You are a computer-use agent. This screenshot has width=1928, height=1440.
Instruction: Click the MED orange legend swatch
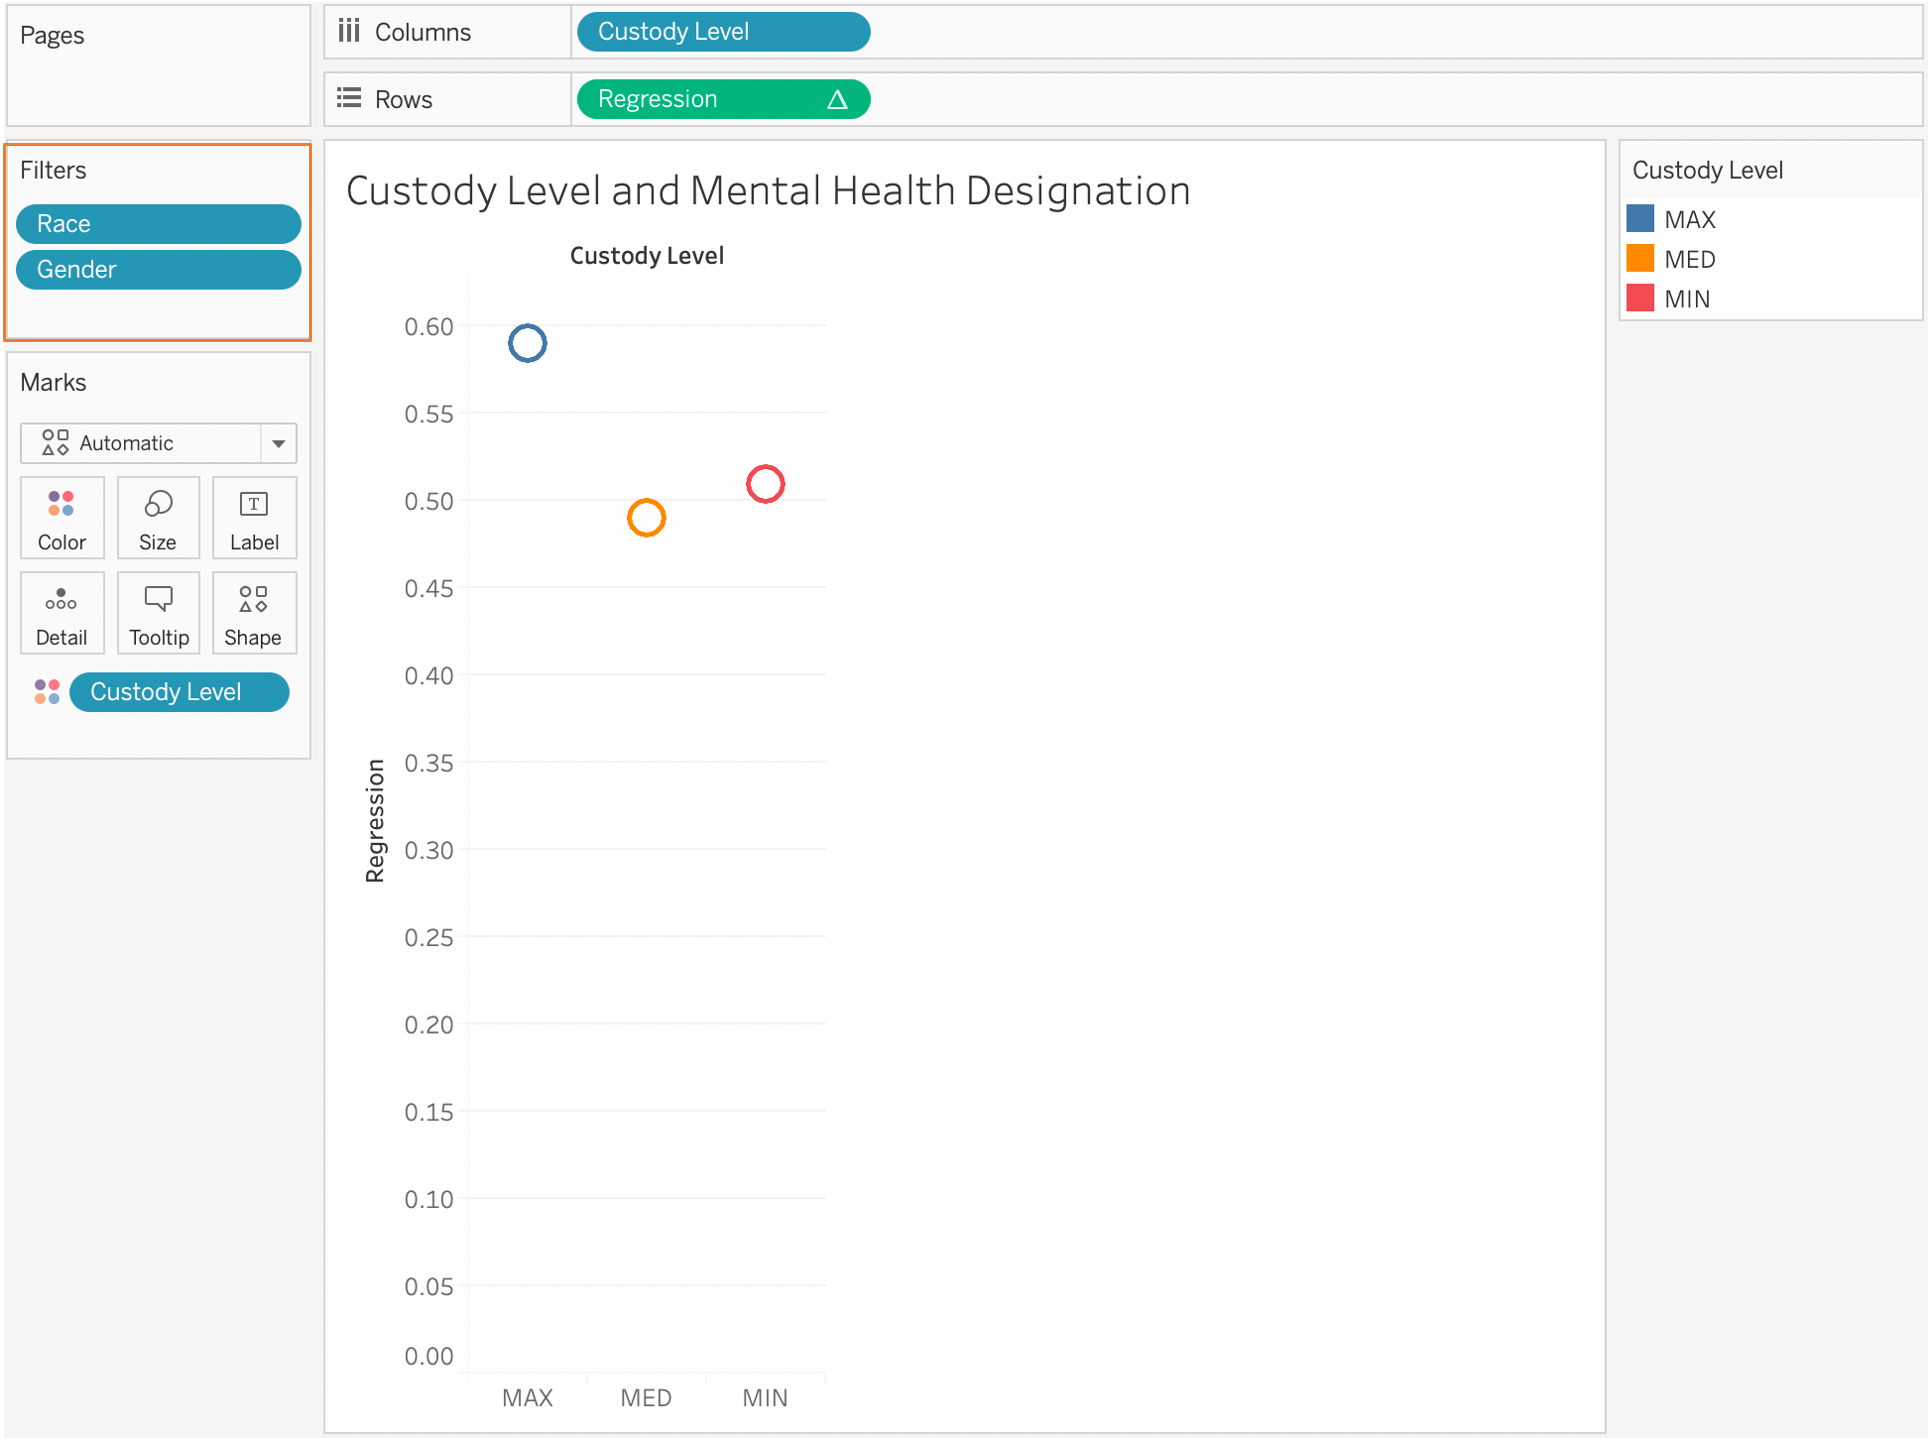[x=1640, y=259]
